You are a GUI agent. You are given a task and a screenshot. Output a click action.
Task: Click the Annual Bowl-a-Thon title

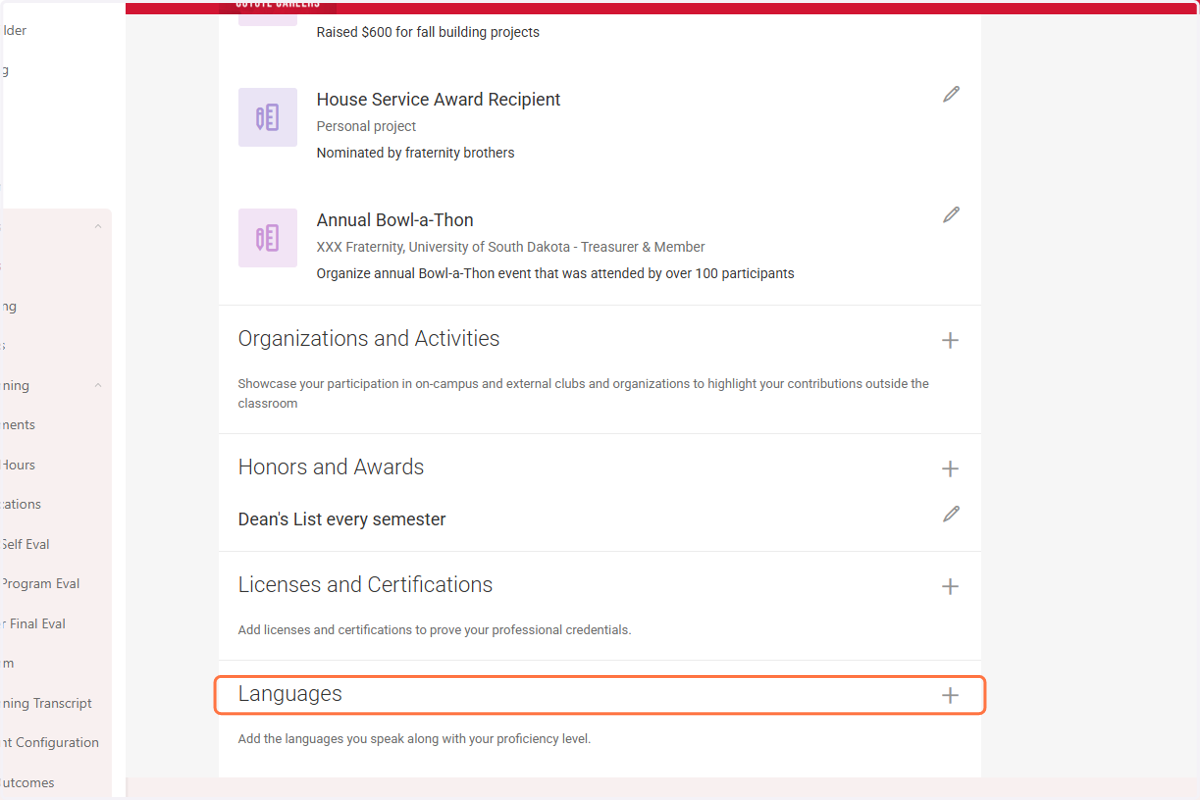[395, 220]
